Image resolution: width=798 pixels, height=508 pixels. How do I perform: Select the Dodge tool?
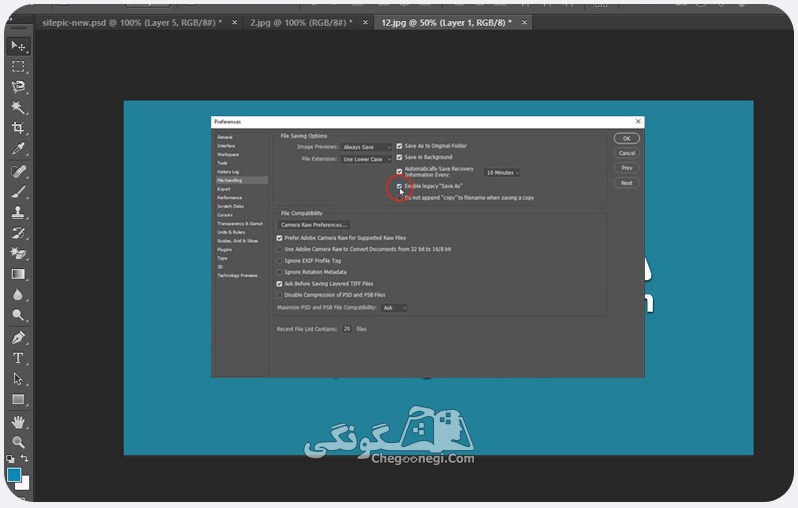18,315
